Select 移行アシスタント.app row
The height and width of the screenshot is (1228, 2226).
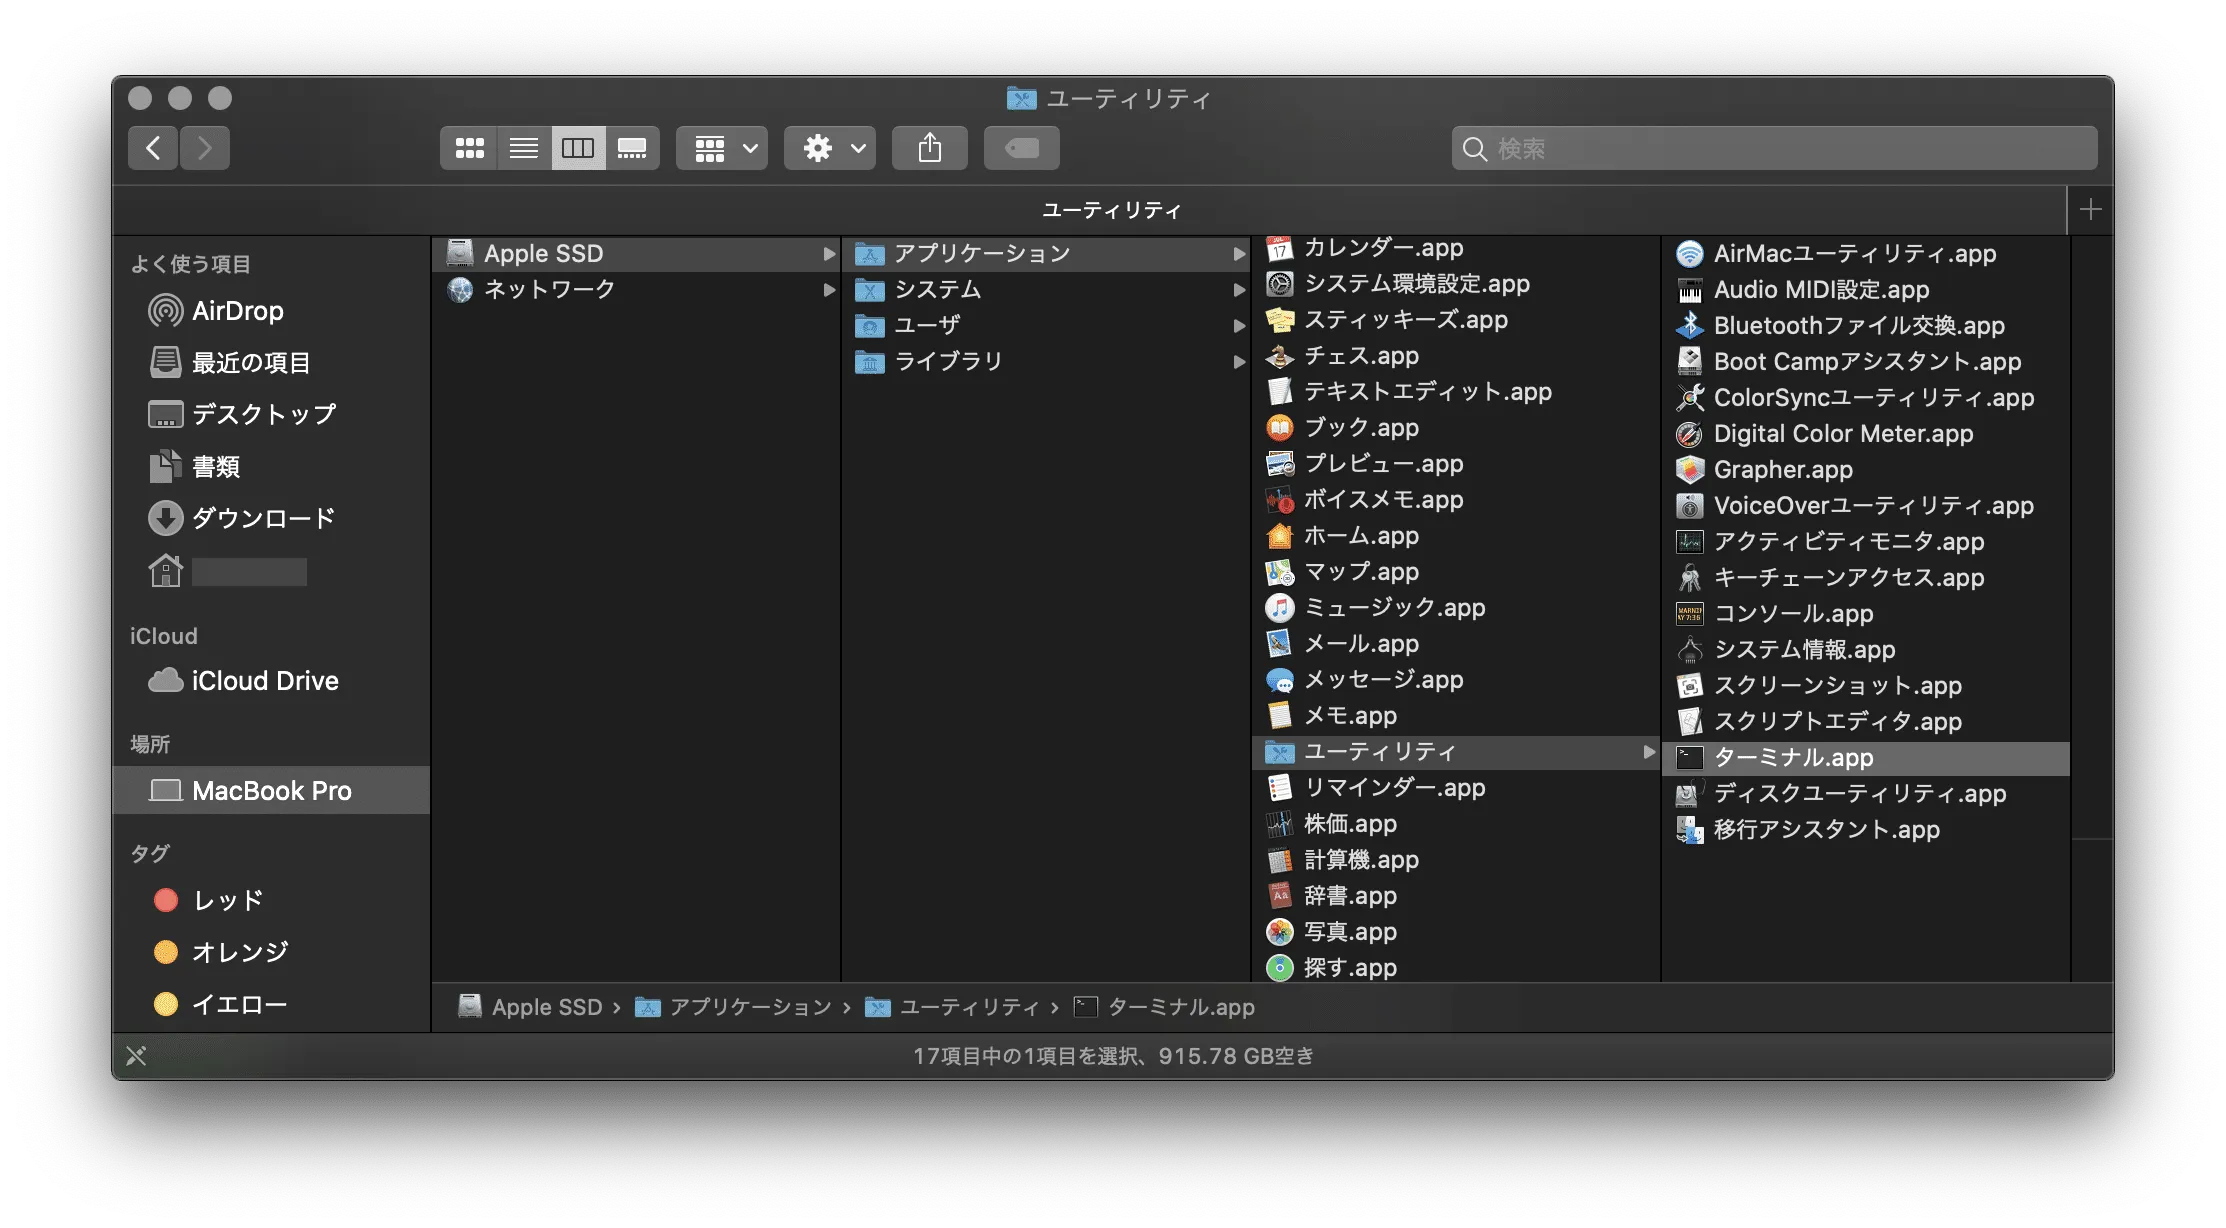pyautogui.click(x=1866, y=830)
